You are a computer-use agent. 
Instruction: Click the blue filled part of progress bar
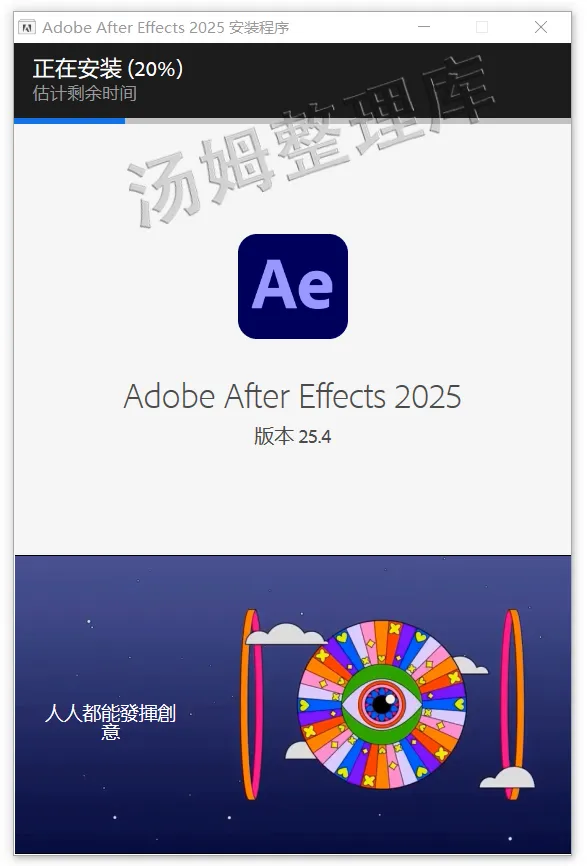tap(70, 120)
